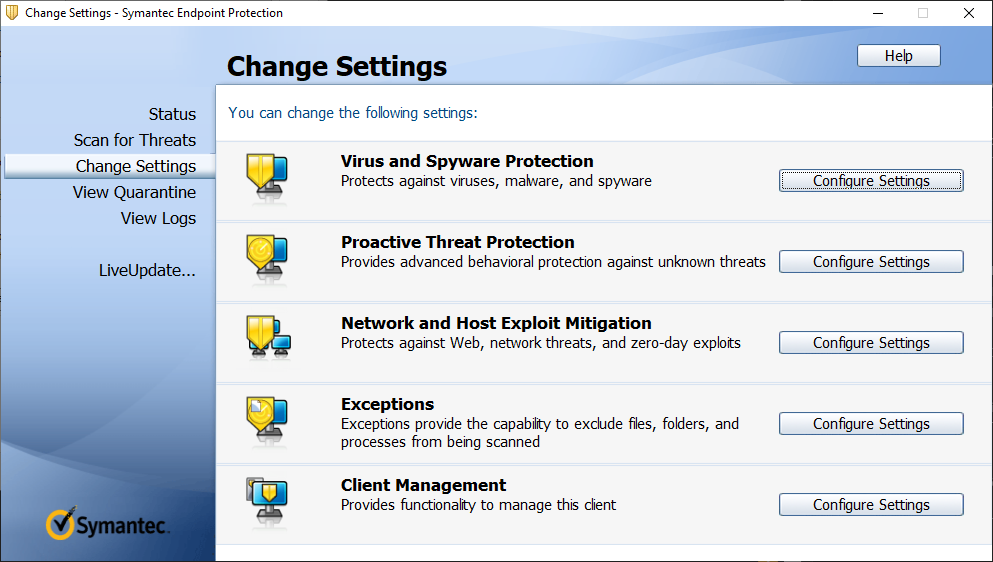
Task: Click the Exceptions shield icon
Action: point(266,417)
